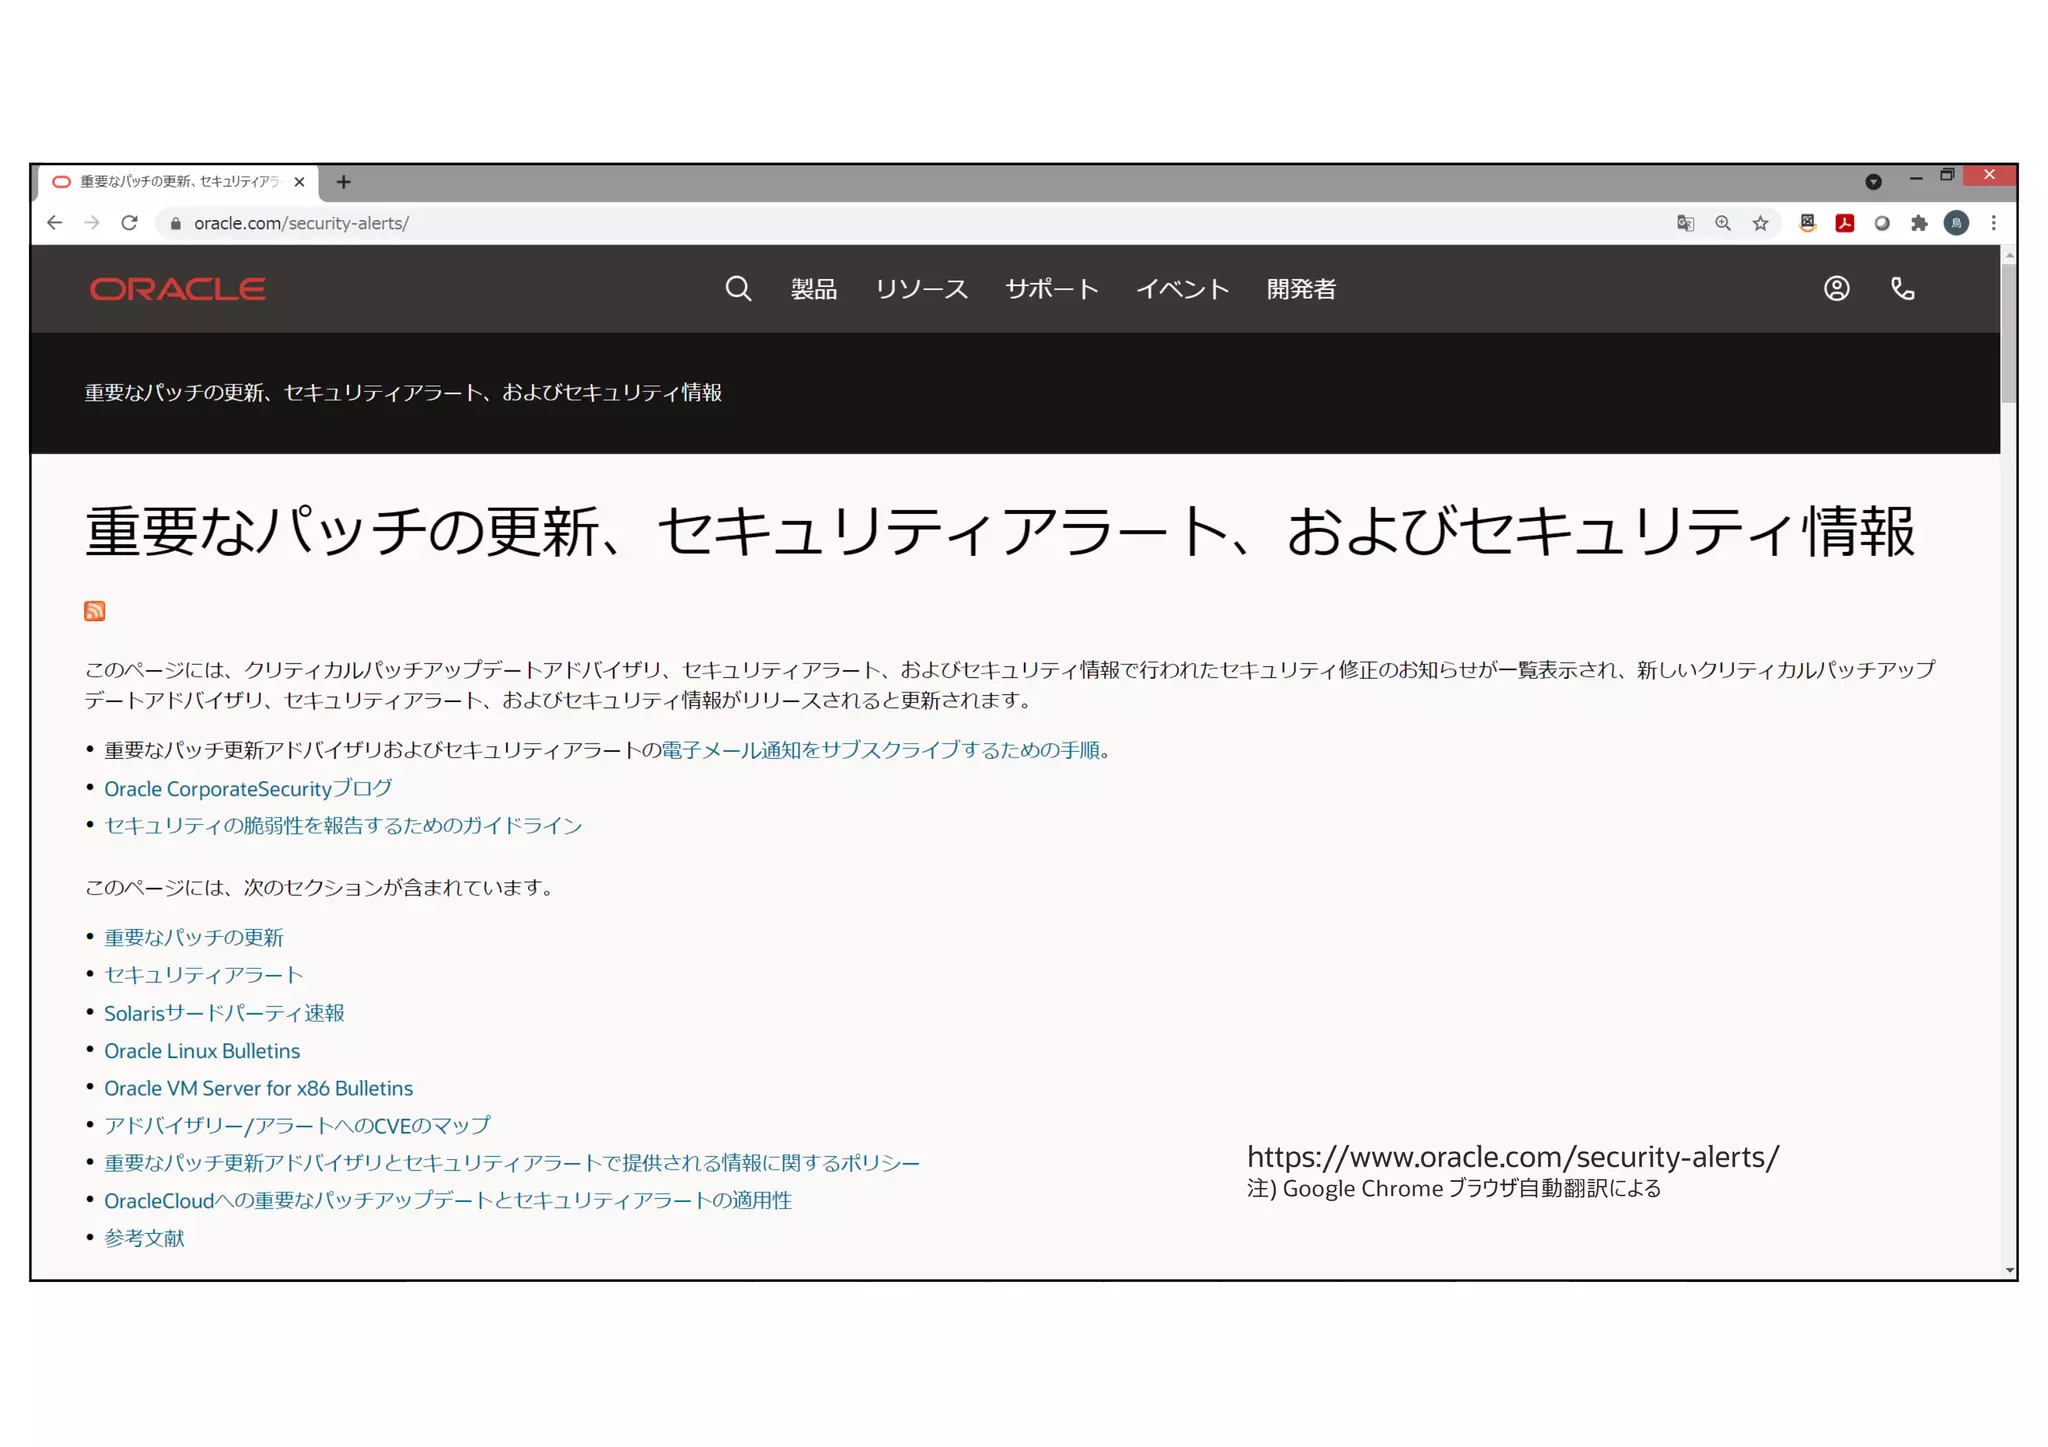Click the breadcrumb text in dark banner

pos(403,392)
